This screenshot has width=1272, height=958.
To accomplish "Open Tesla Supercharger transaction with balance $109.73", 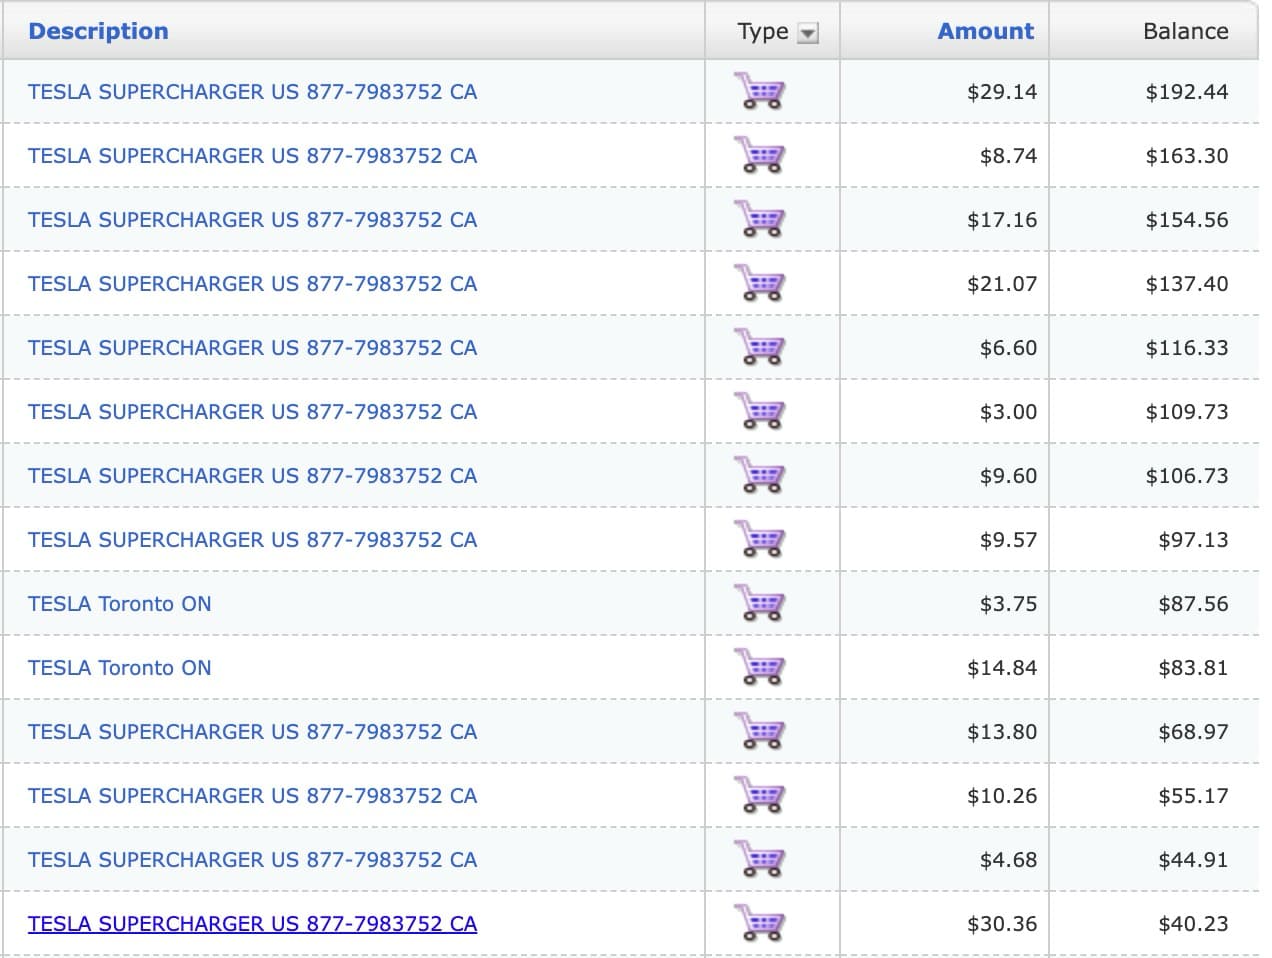I will pyautogui.click(x=252, y=412).
